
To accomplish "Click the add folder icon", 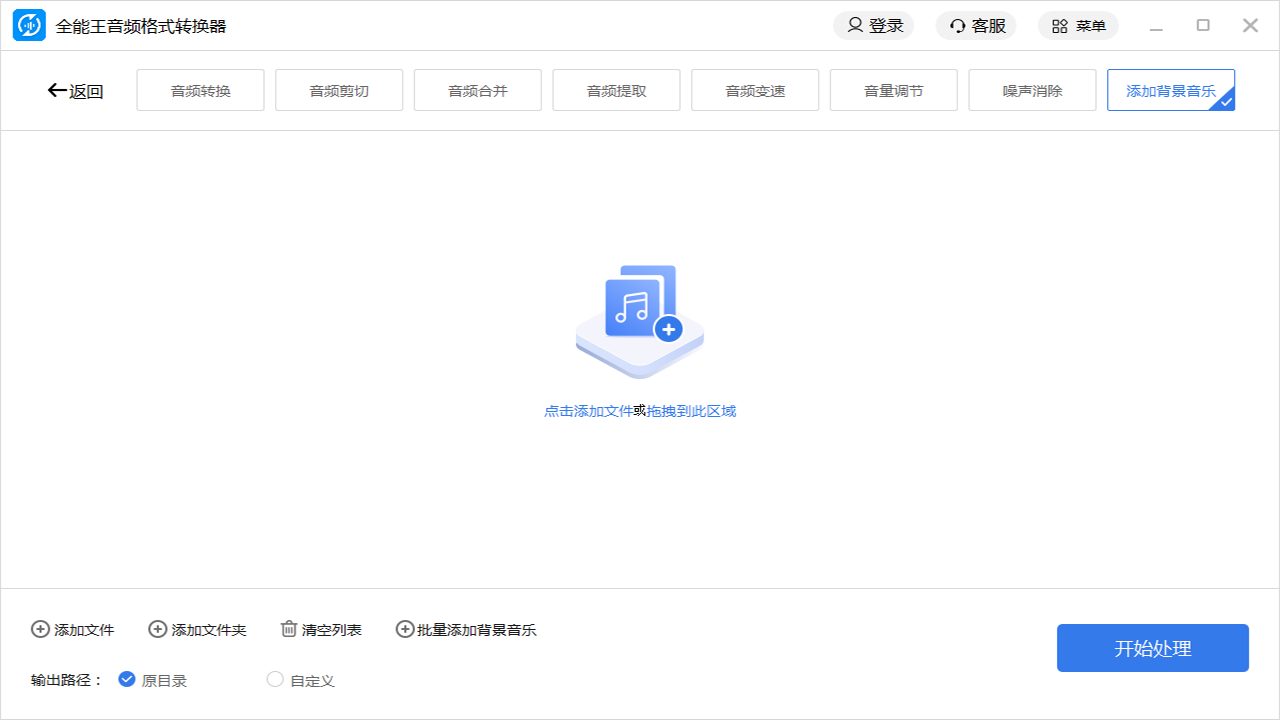I will pos(156,629).
